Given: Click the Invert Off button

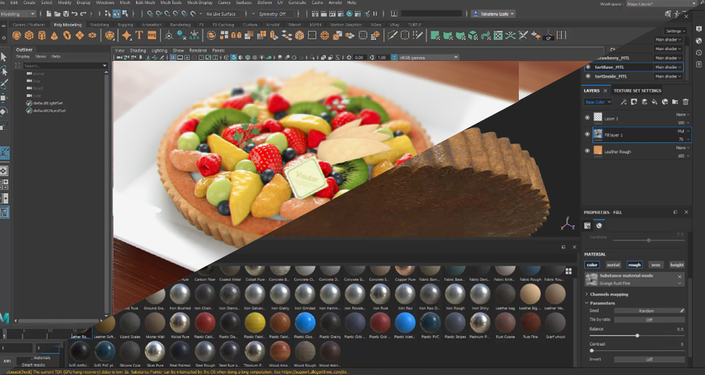Looking at the screenshot, I should click(x=649, y=359).
